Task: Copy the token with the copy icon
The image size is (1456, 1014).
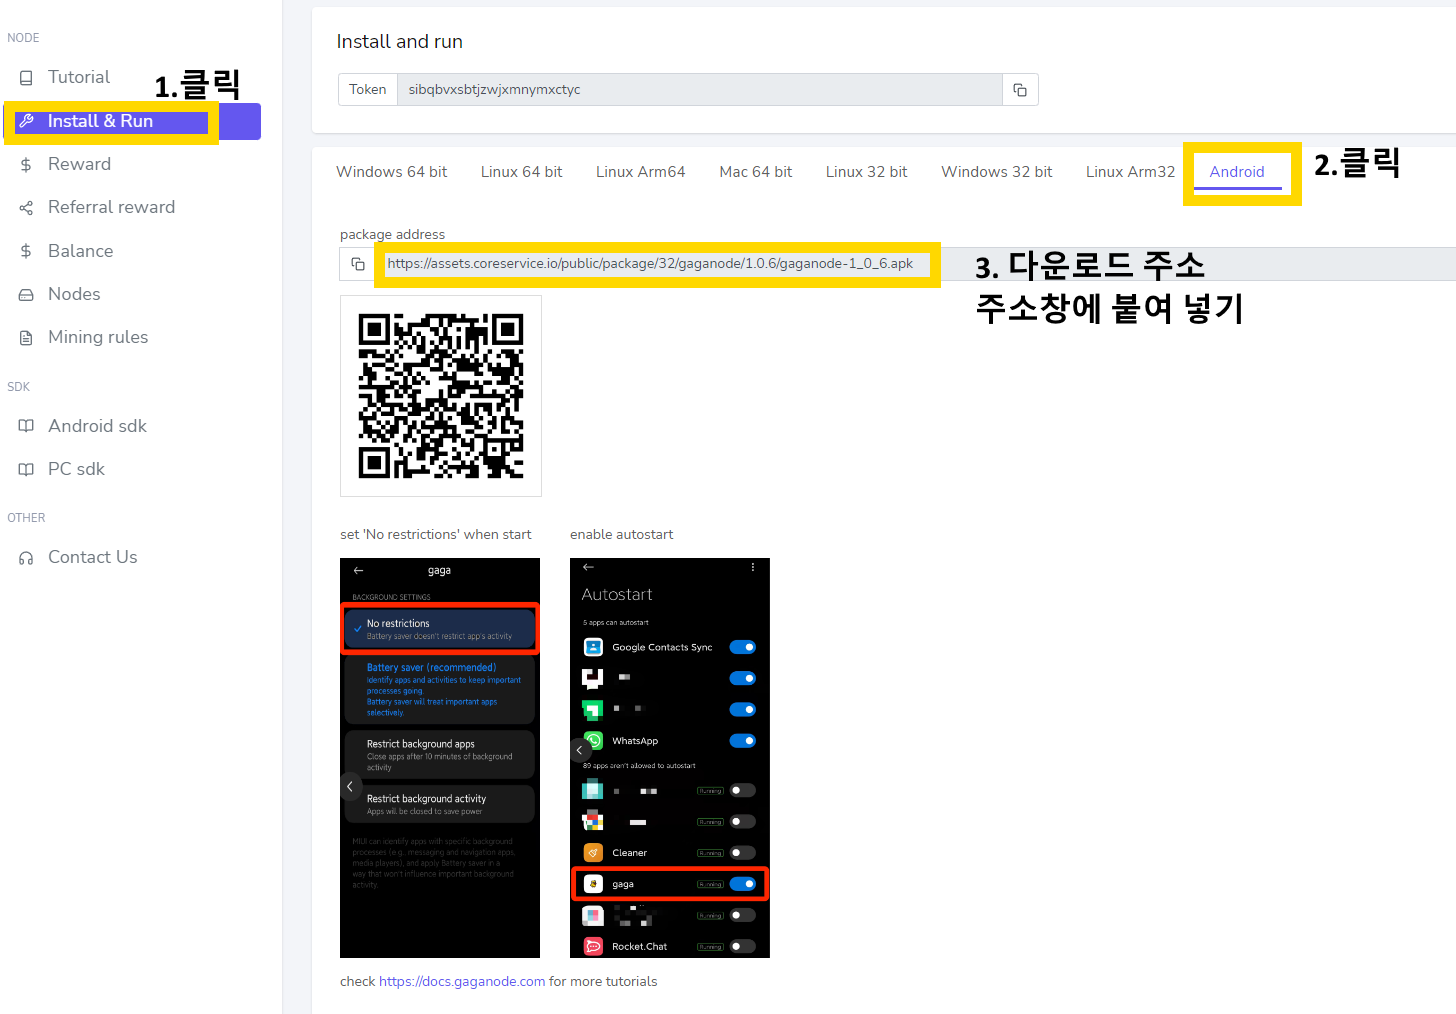Action: tap(1020, 90)
